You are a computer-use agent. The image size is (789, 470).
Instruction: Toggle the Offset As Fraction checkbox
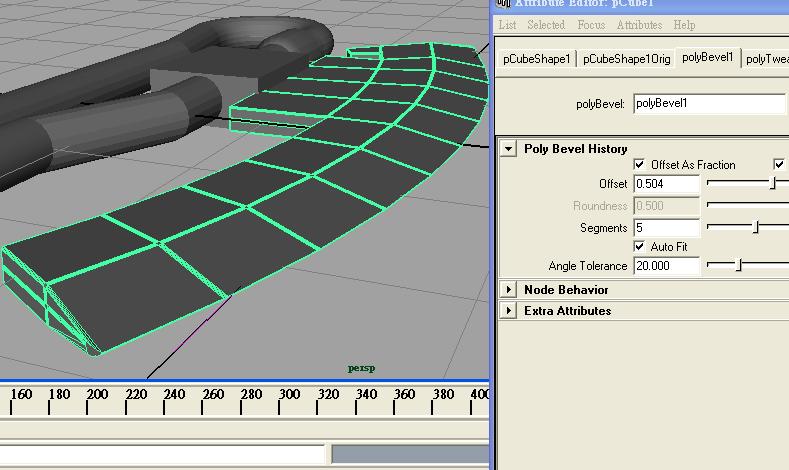pyautogui.click(x=639, y=165)
